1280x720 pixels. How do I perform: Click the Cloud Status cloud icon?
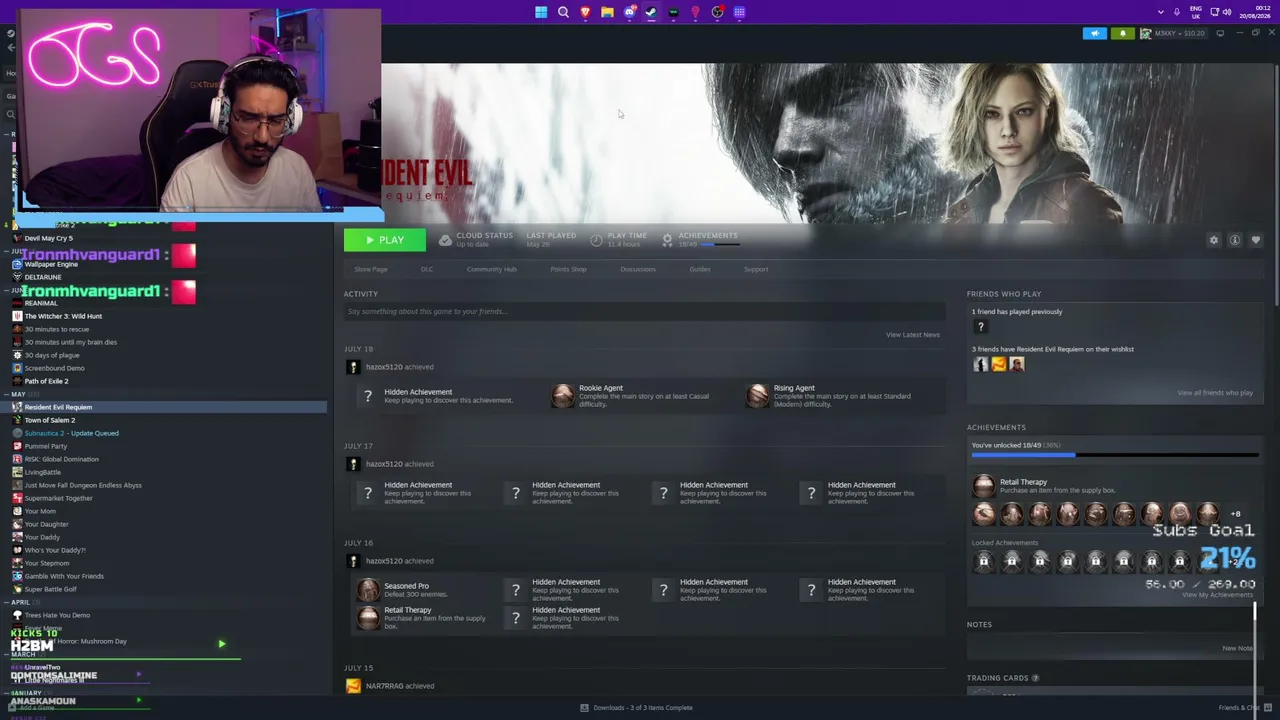pyautogui.click(x=445, y=240)
